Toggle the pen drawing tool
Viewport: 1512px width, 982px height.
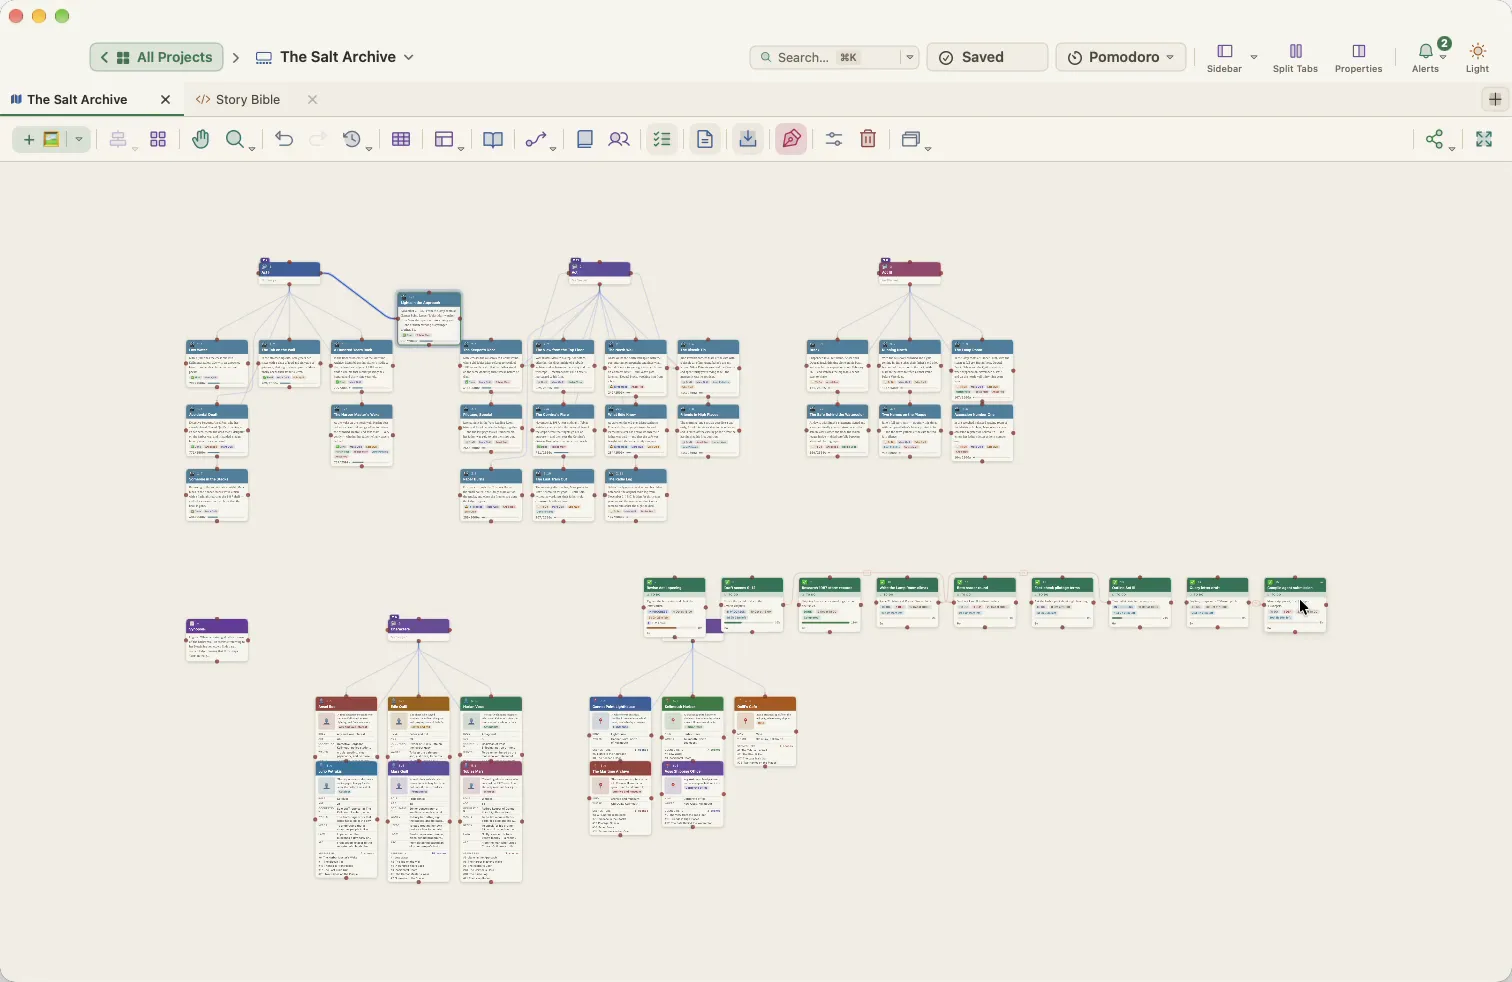click(x=791, y=140)
